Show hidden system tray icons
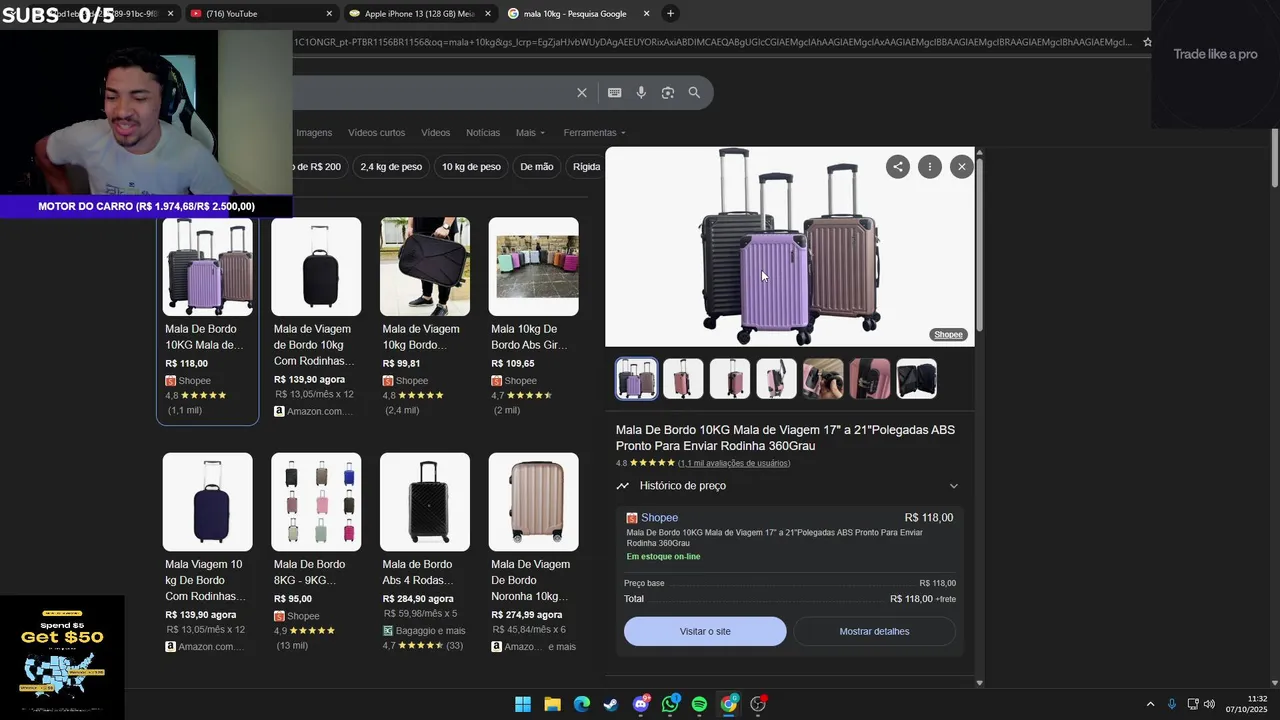The image size is (1280, 720). 1150,704
